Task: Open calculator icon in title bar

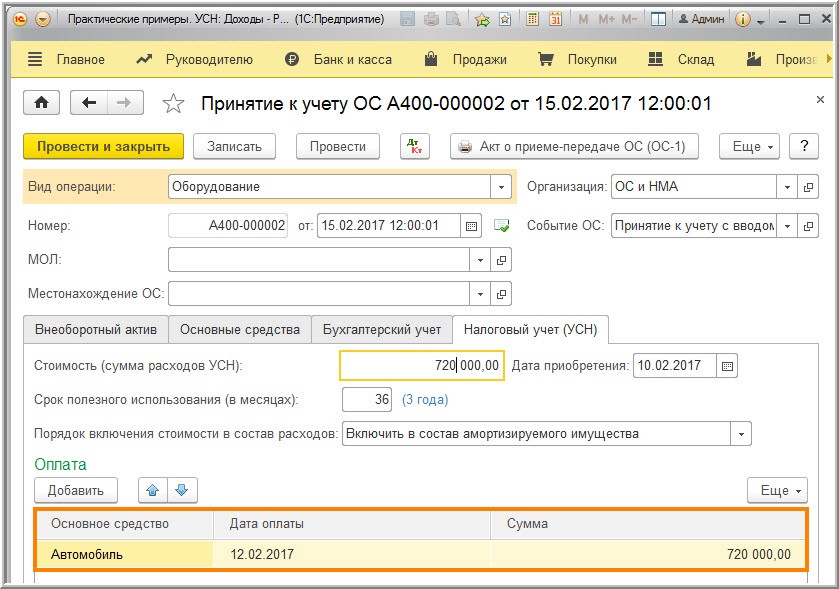Action: [x=532, y=19]
